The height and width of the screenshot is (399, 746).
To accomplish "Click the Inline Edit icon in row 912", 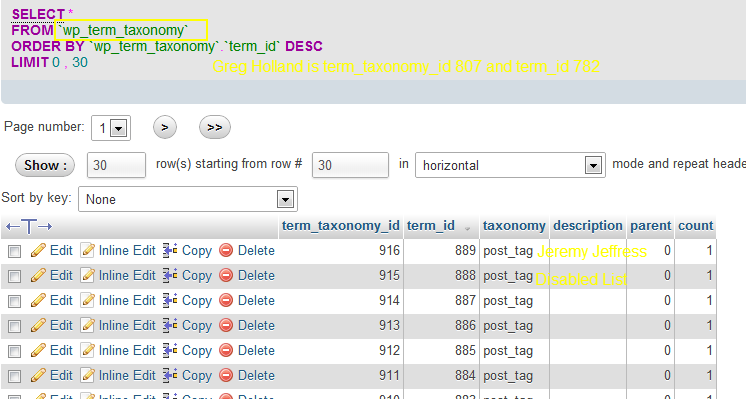I will pyautogui.click(x=88, y=350).
